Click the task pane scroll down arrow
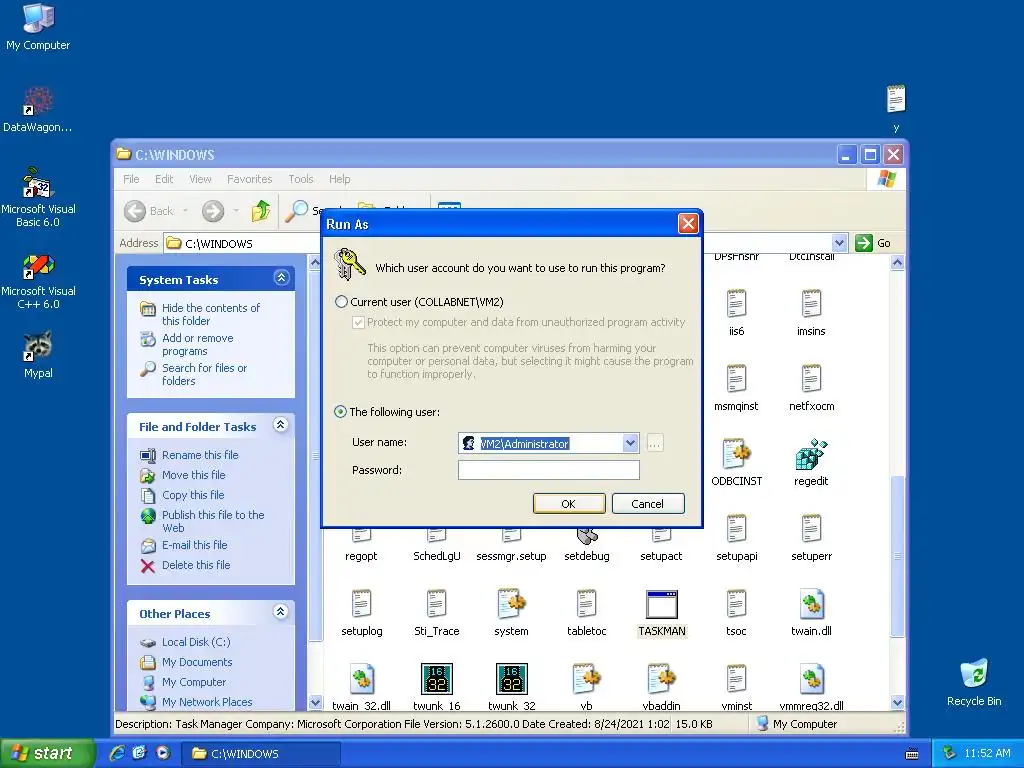 (315, 703)
